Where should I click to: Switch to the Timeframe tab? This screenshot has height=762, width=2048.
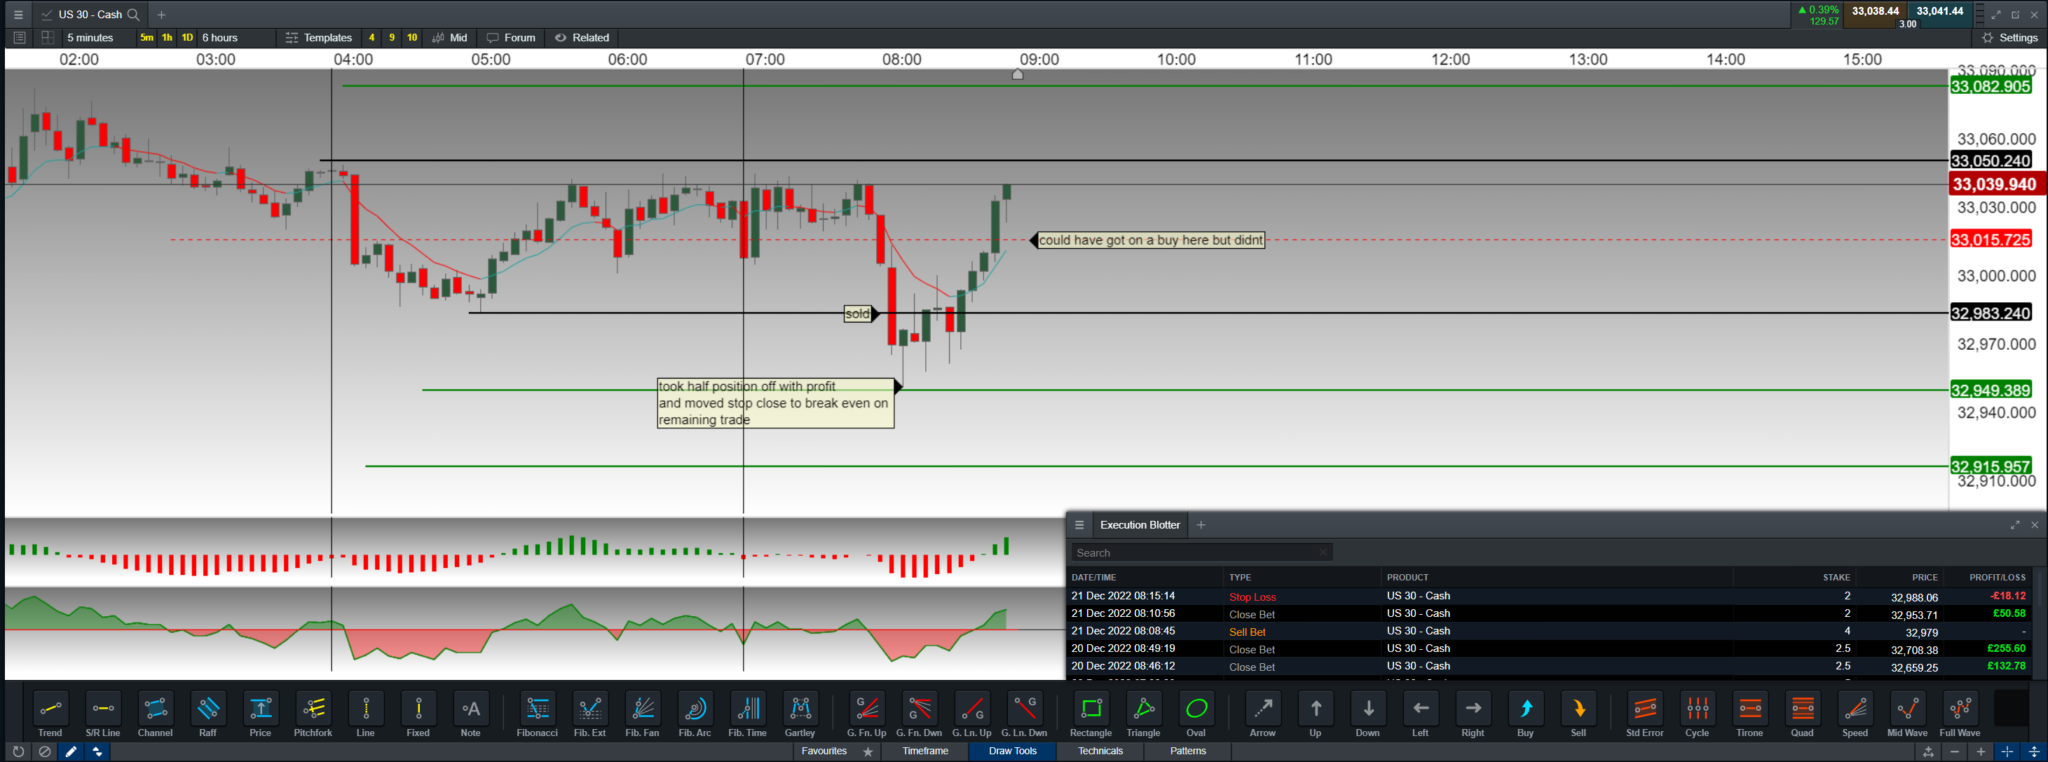925,751
